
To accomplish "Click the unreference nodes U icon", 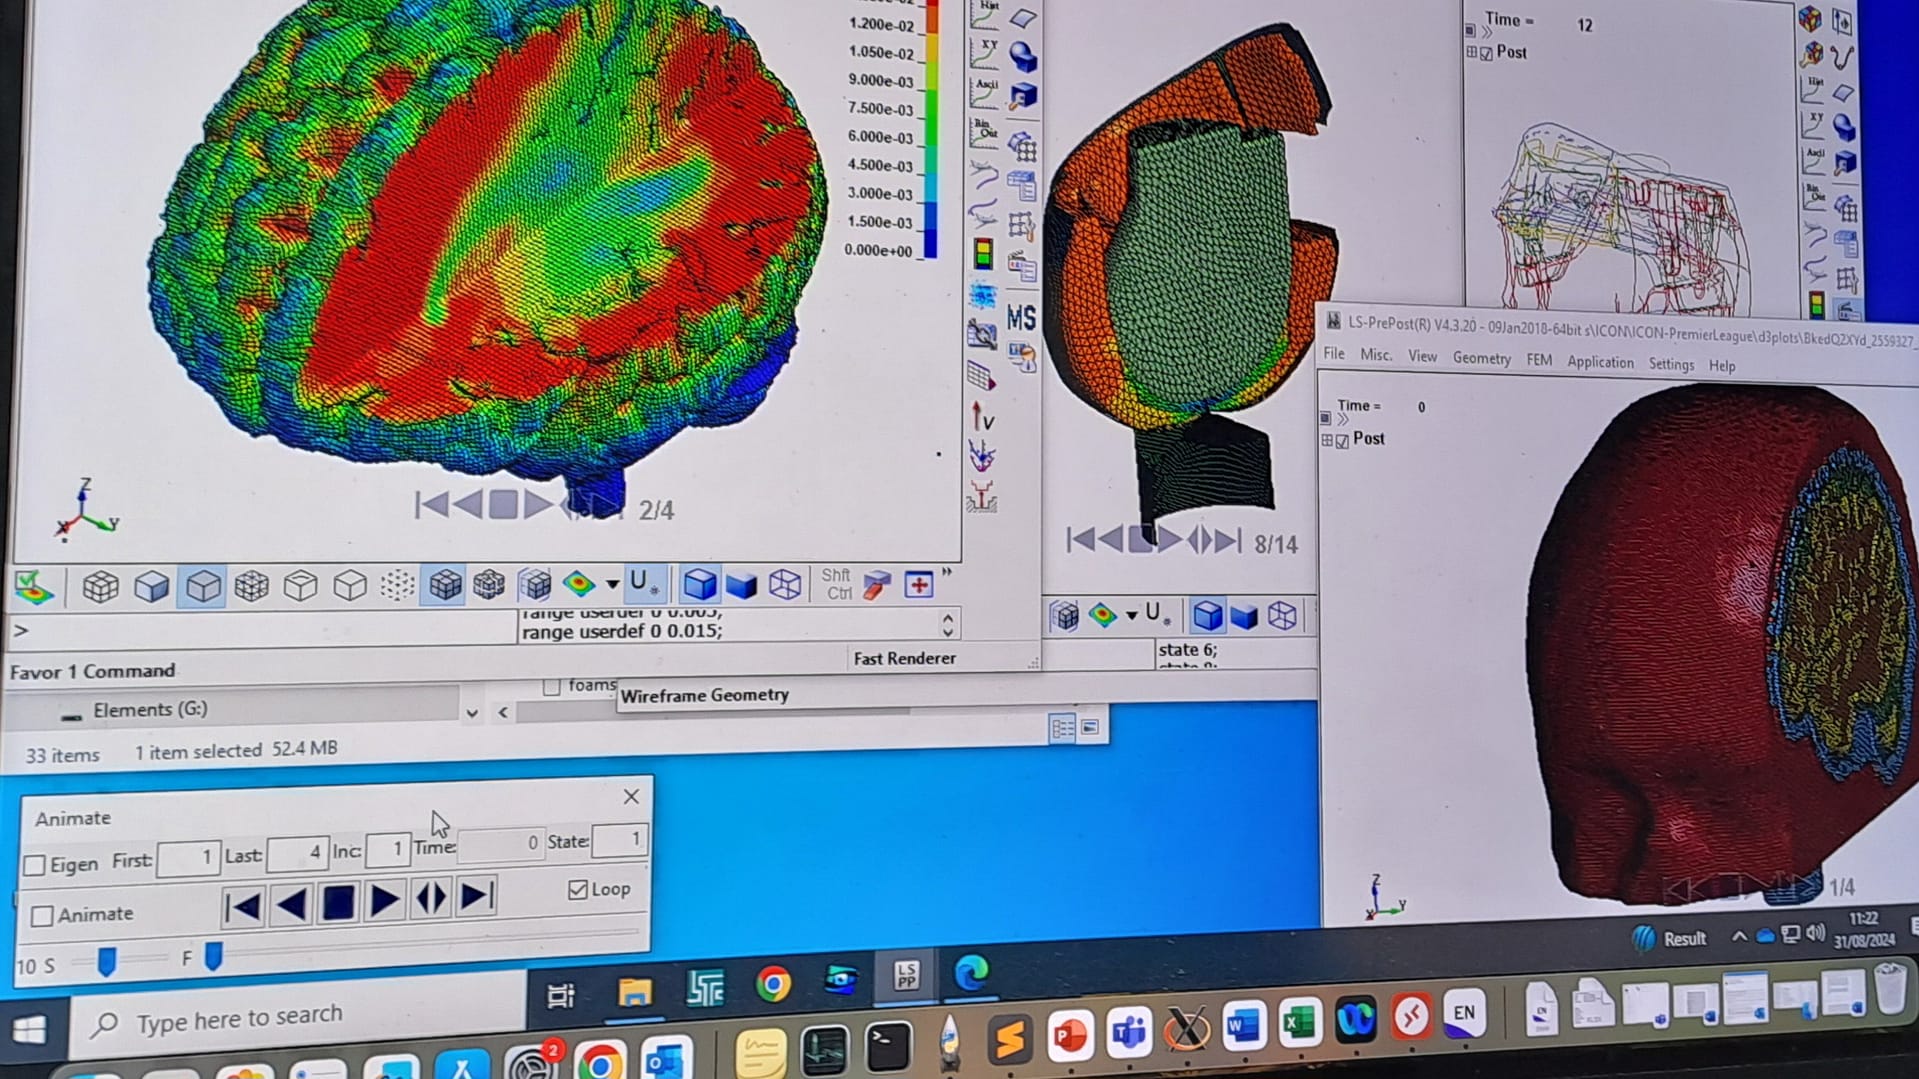I will [x=641, y=583].
